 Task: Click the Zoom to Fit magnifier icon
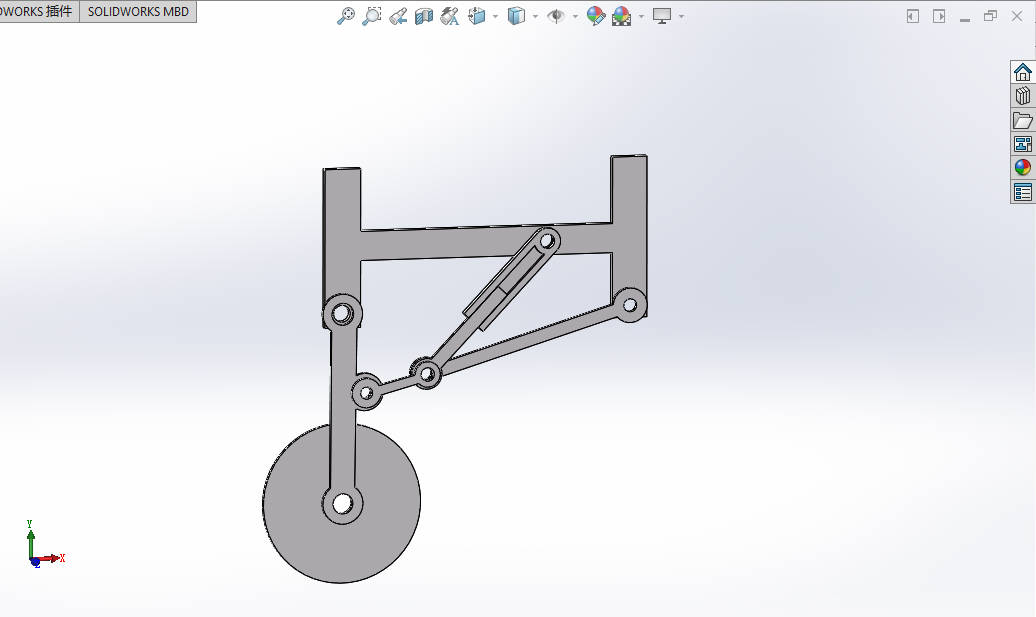click(346, 16)
